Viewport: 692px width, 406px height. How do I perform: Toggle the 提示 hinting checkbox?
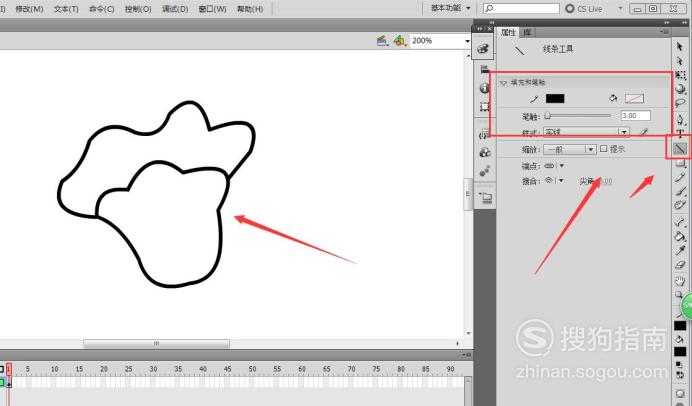pos(604,149)
